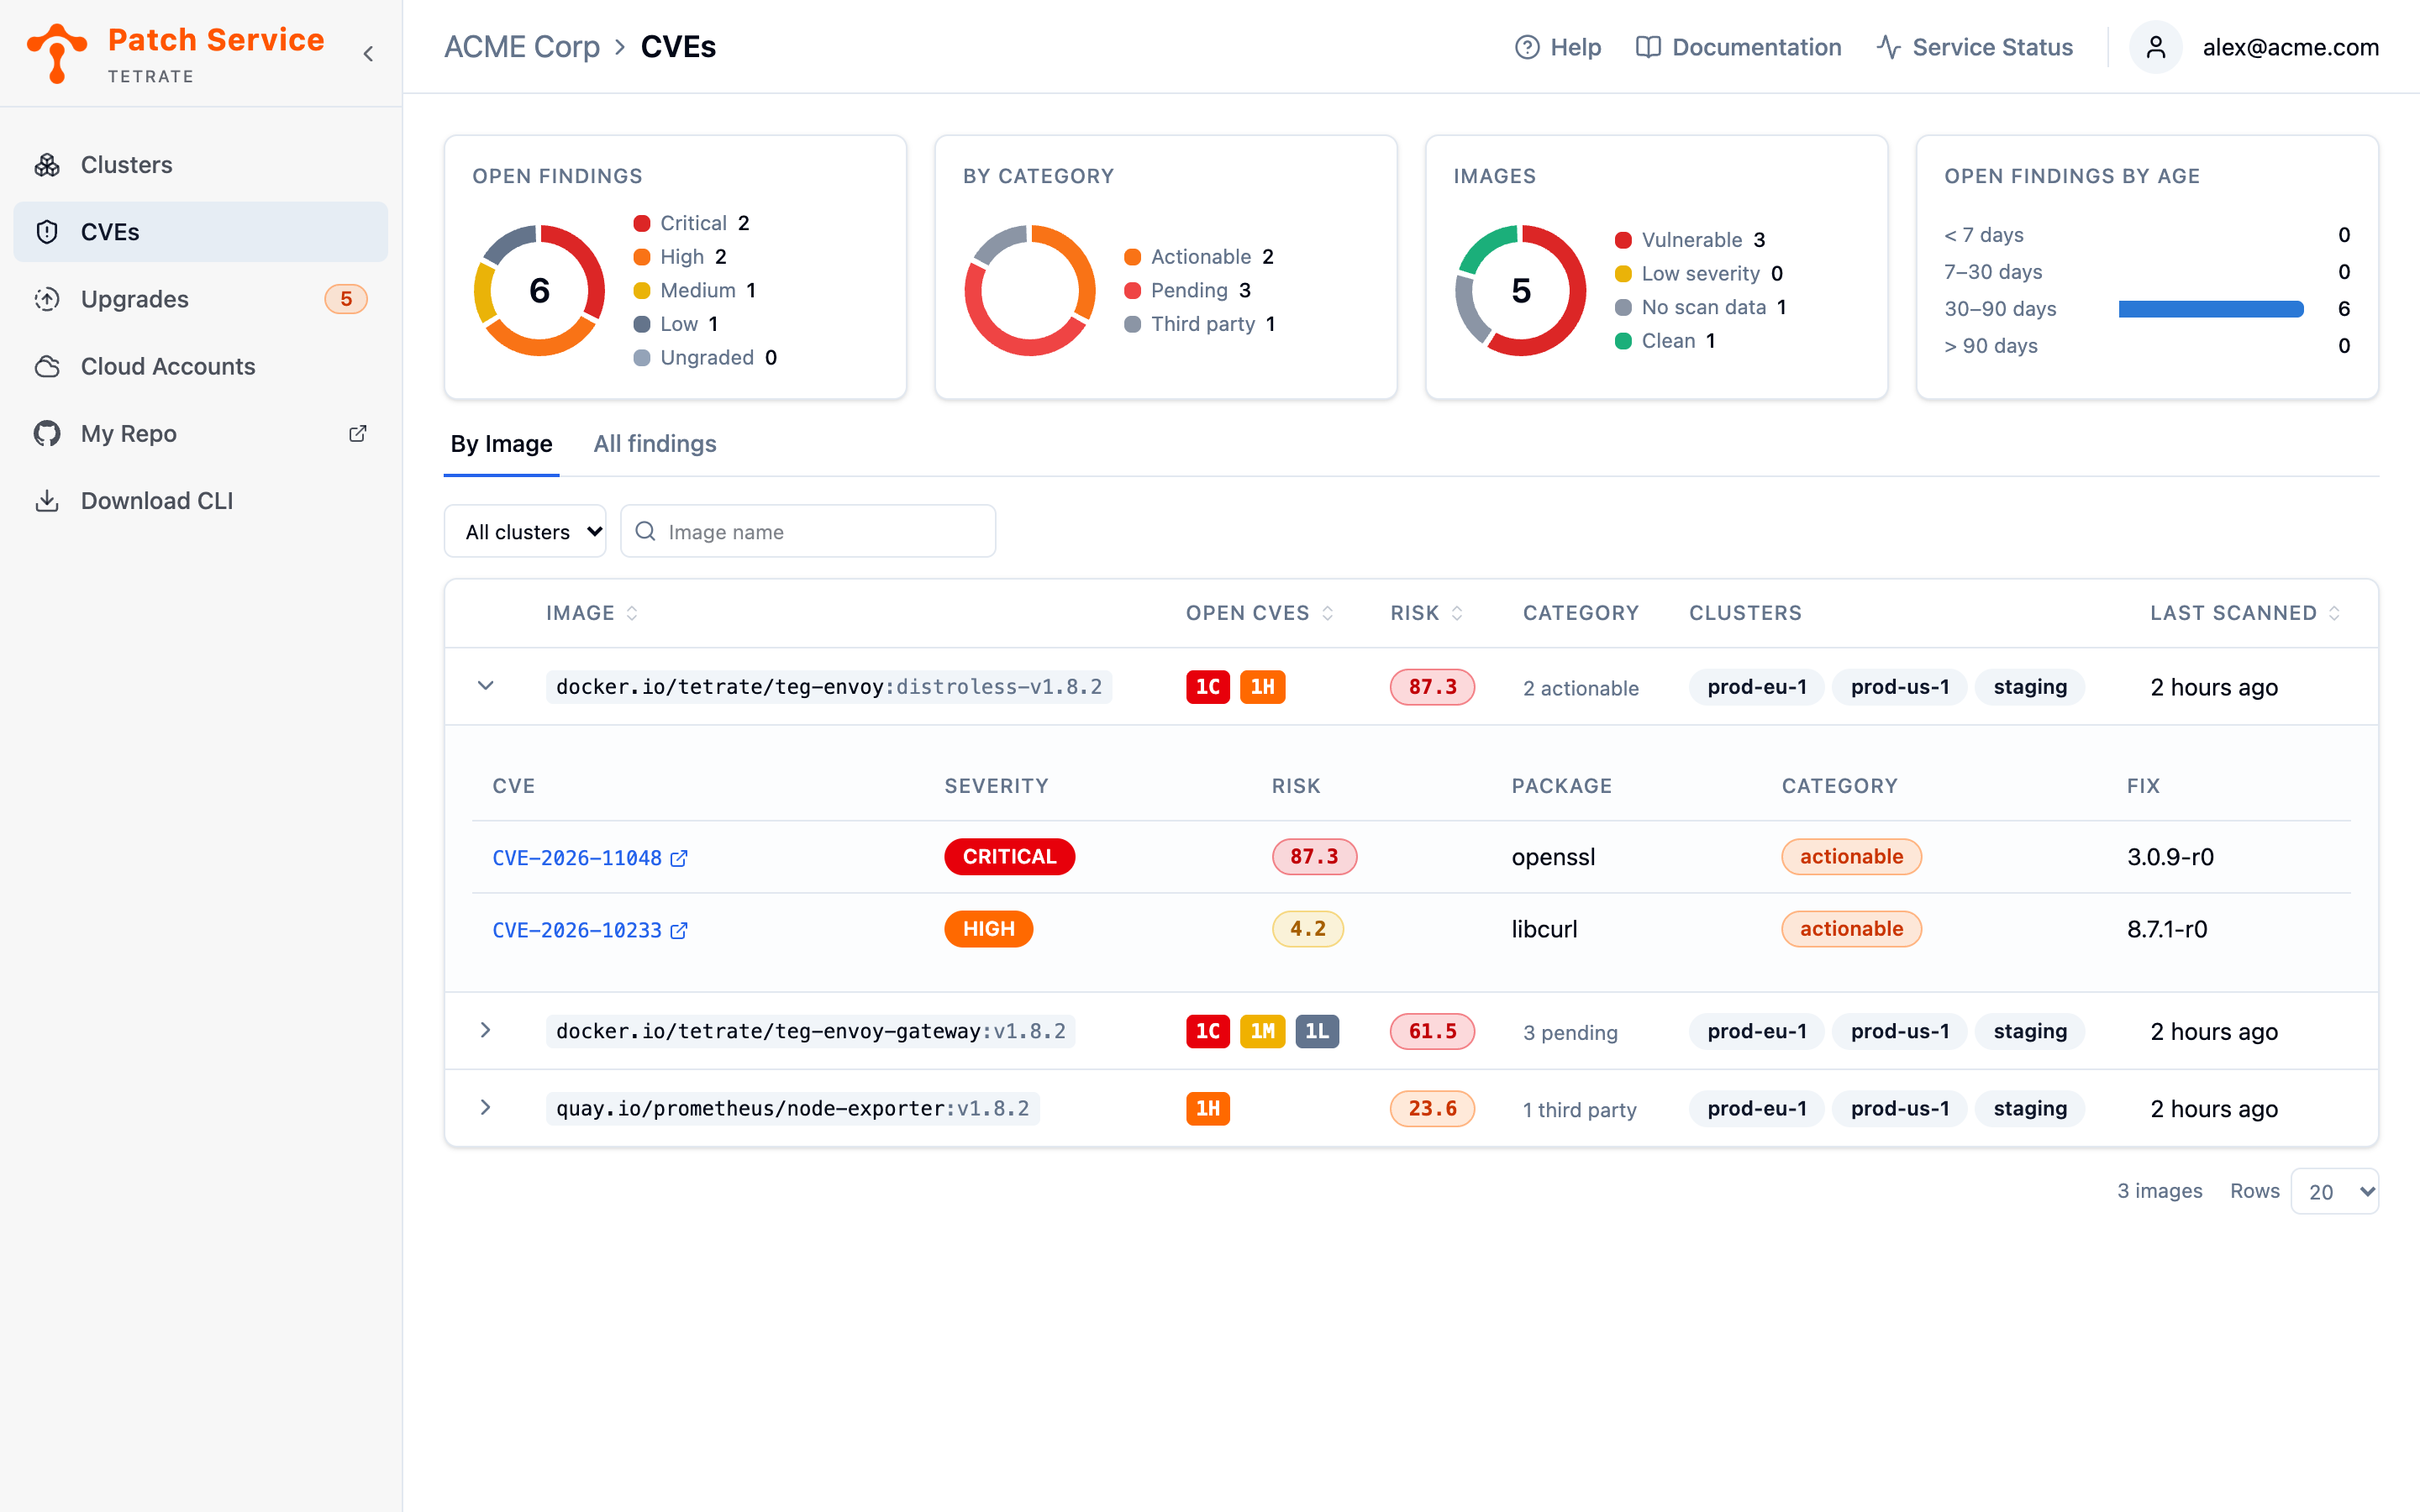Collapse the teg-envoy distroless image row
This screenshot has height=1512, width=2420.
(x=485, y=686)
